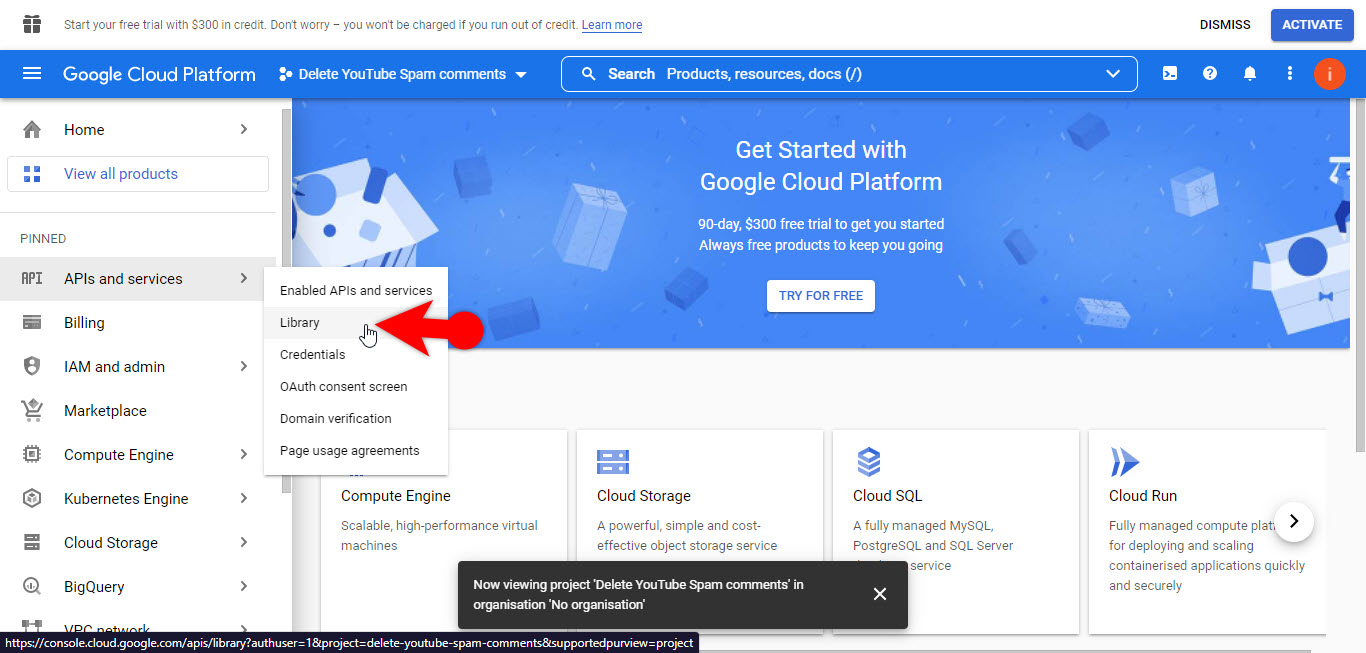The image size is (1366, 653).
Task: Open OAuth consent screen entry
Action: (356, 387)
